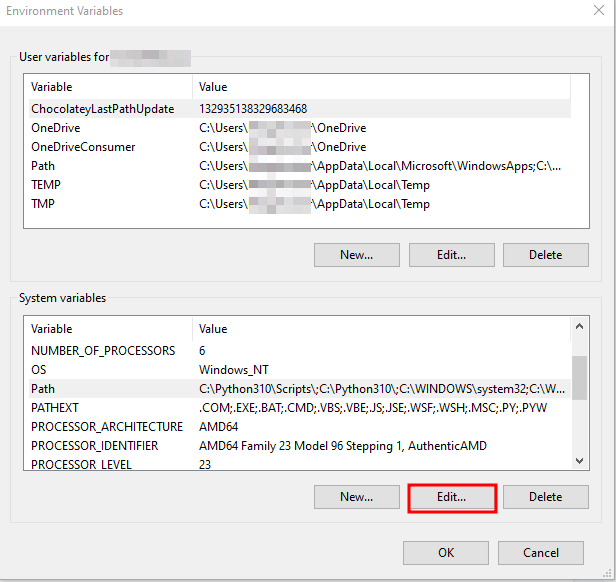Image resolution: width=616 pixels, height=582 pixels.
Task: Select the TEMP user variable row
Action: coord(46,185)
